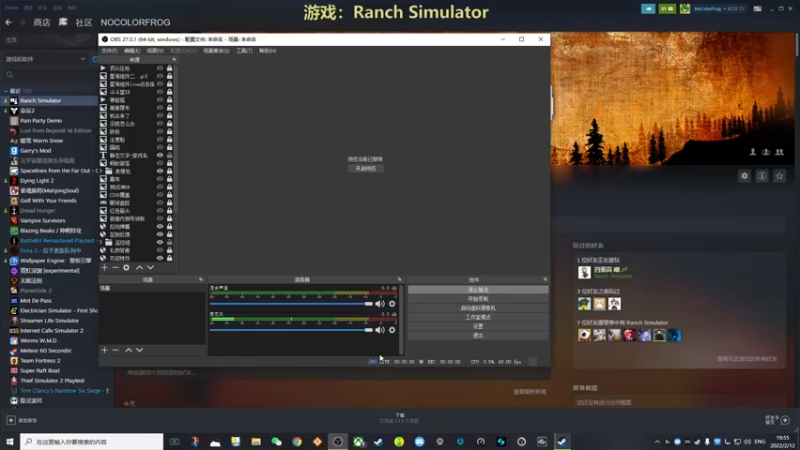800x450 pixels.
Task: Toggle visibility eye of CSGO覆盖 source
Action: click(x=160, y=195)
